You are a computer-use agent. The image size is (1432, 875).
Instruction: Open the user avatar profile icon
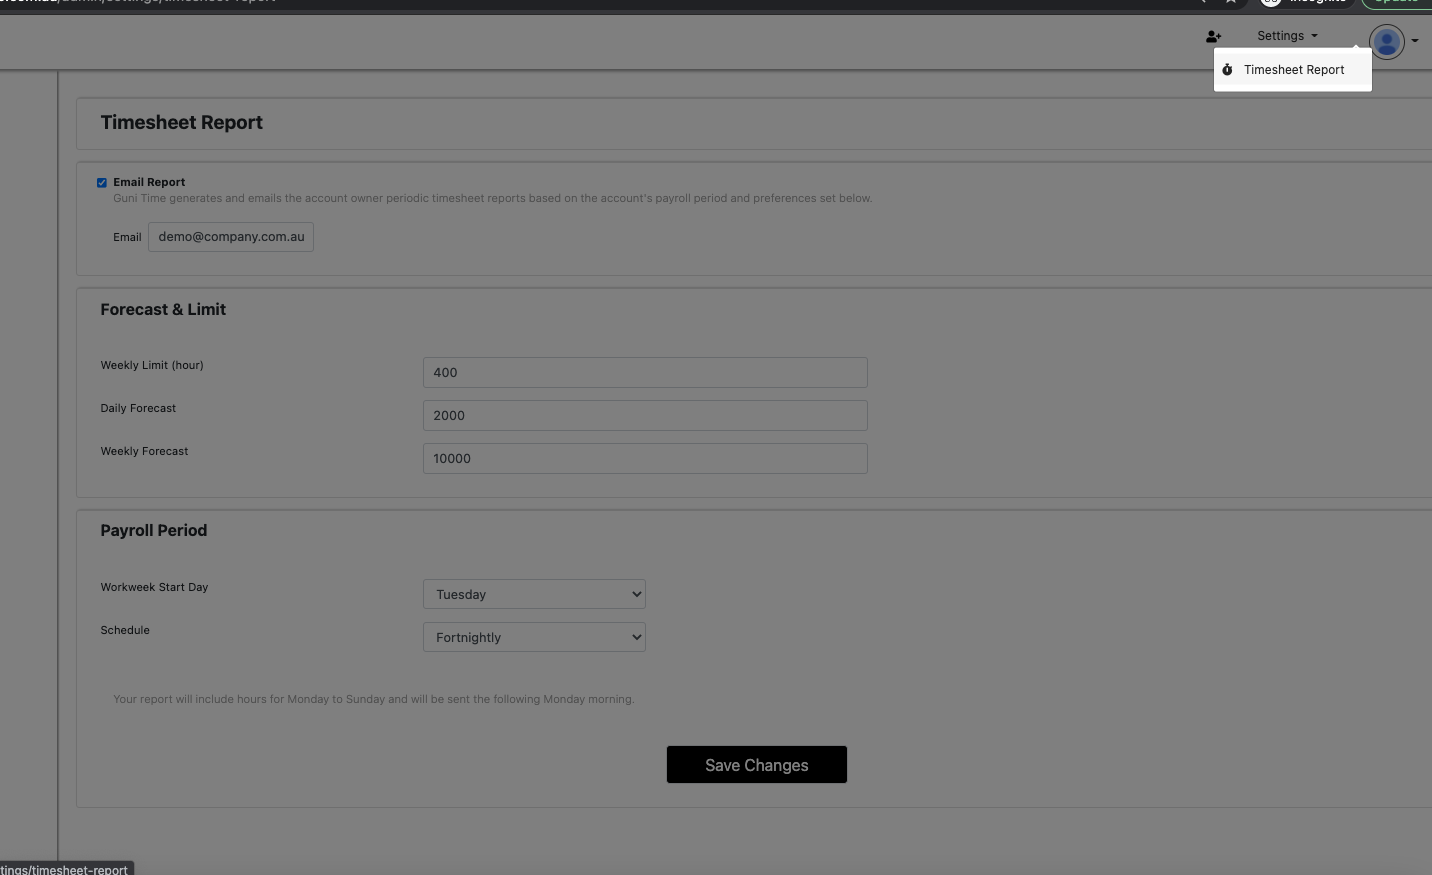pos(1386,42)
